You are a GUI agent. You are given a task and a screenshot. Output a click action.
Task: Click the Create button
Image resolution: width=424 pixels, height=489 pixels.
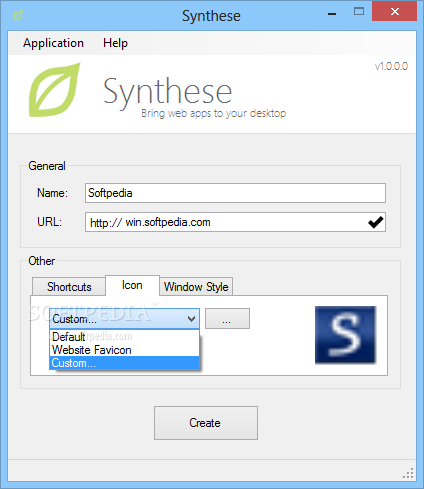pos(206,423)
